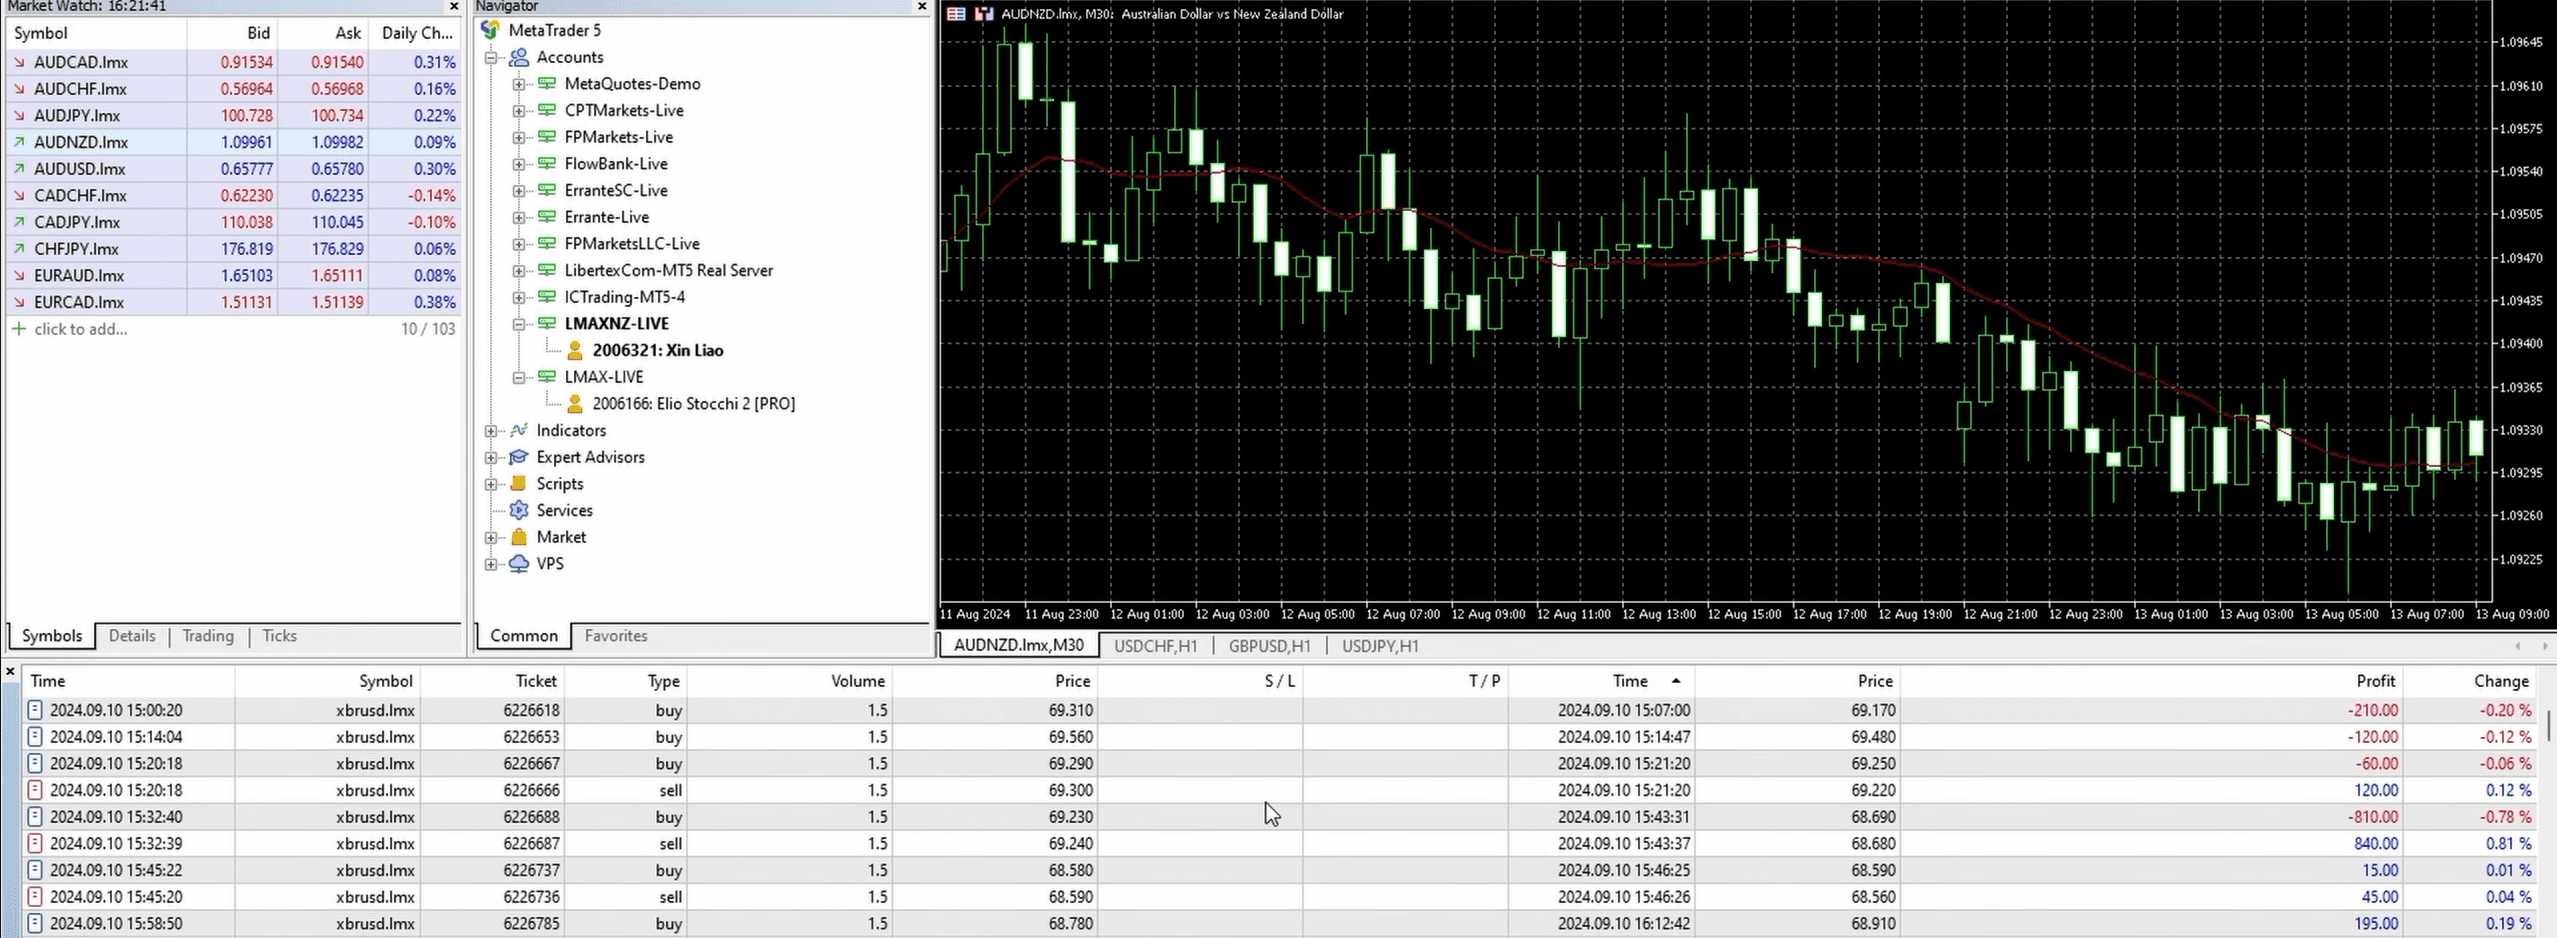Click the user icon for 2006321: Xin Liao

point(575,350)
